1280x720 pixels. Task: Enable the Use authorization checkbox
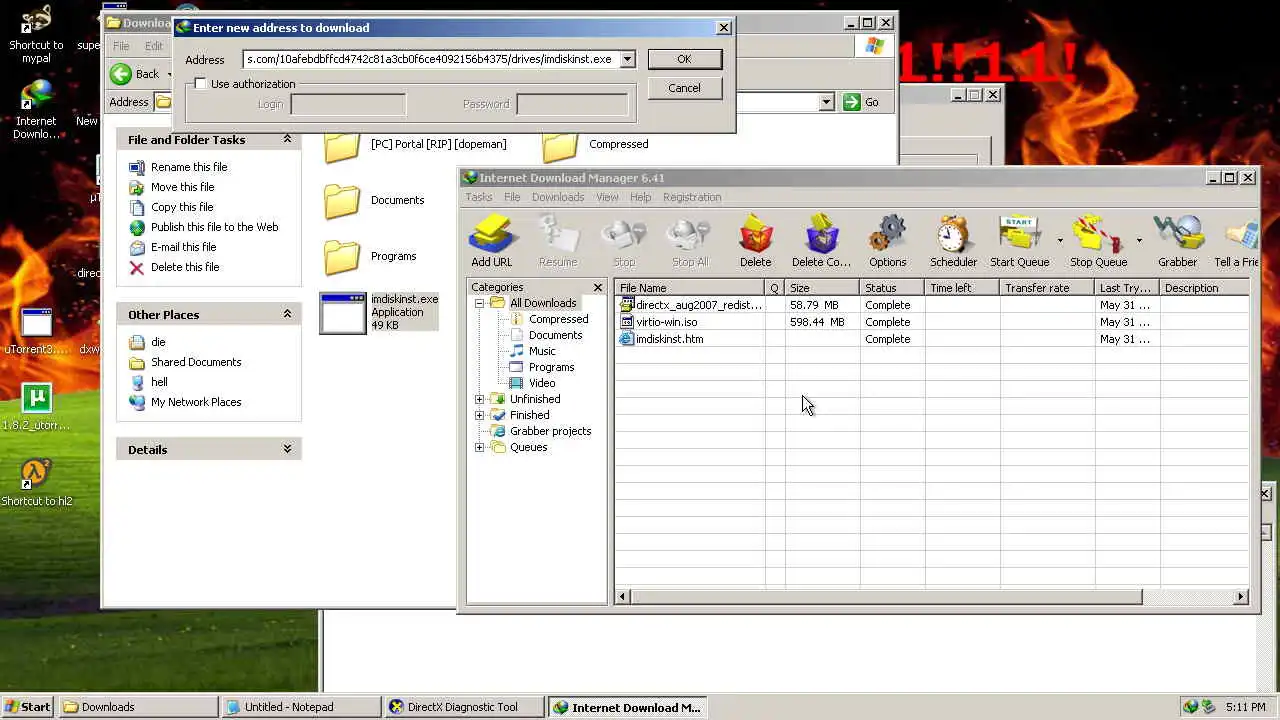200,84
